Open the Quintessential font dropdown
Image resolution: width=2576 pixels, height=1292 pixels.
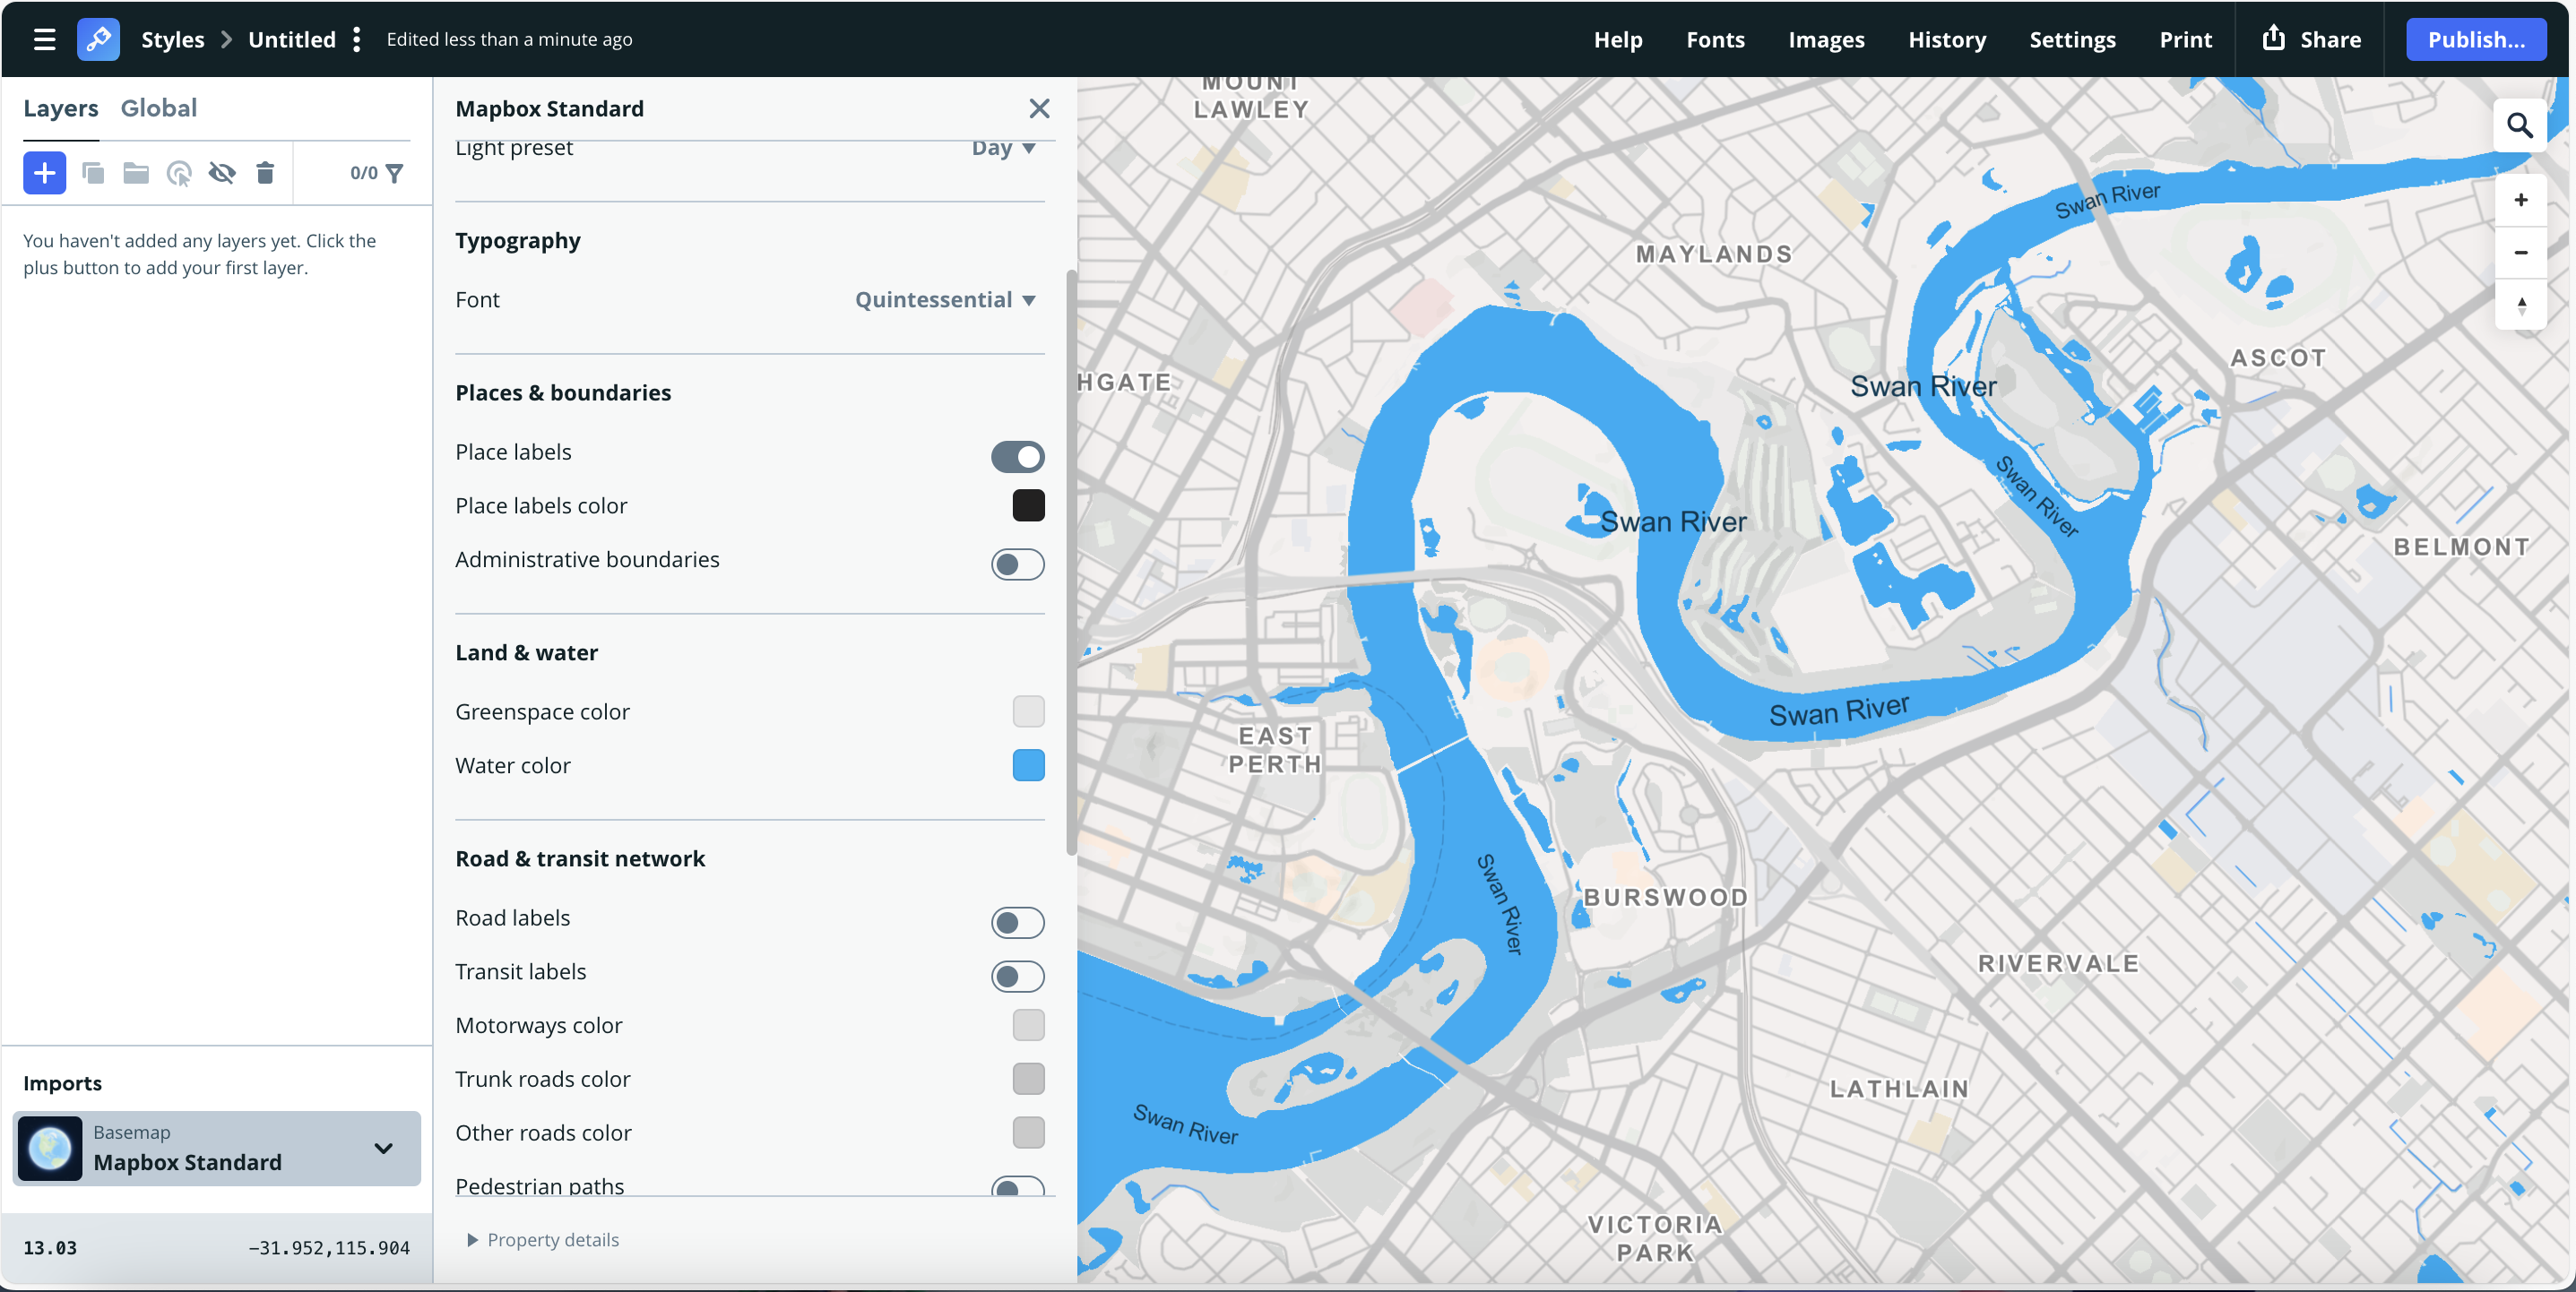[944, 299]
